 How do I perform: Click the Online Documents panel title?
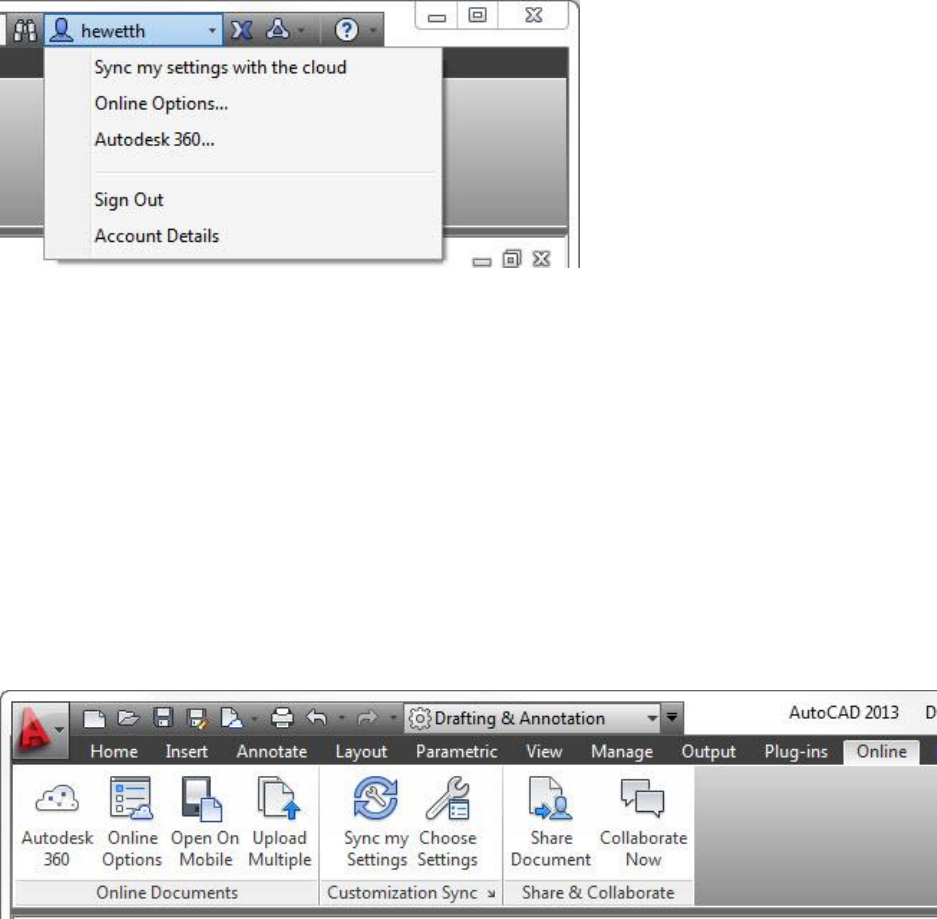[167, 892]
